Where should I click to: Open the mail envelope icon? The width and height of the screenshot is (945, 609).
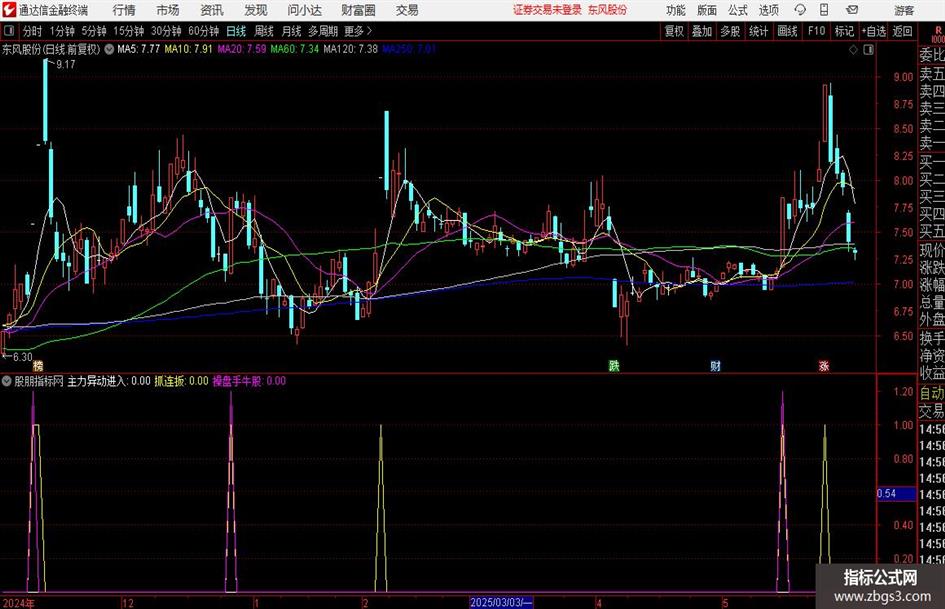click(x=852, y=10)
